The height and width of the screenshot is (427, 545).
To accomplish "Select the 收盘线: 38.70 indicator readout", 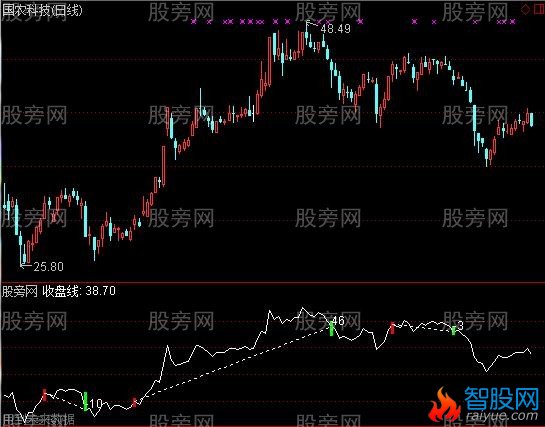I will coord(79,291).
